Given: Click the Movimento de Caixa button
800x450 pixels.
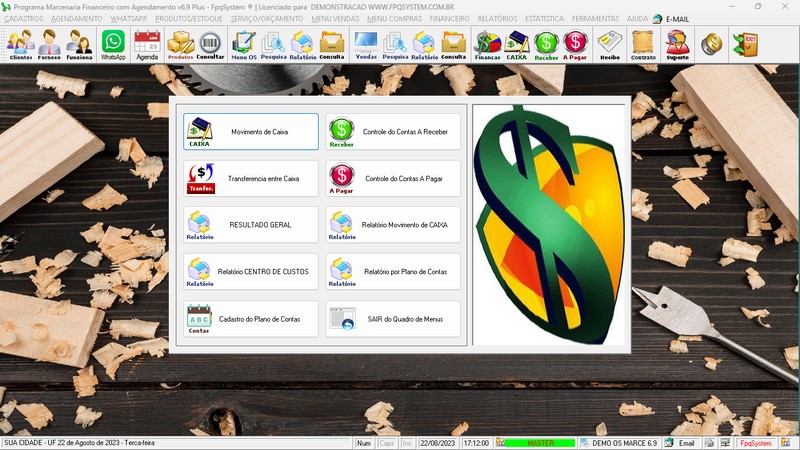Looking at the screenshot, I should tap(251, 132).
